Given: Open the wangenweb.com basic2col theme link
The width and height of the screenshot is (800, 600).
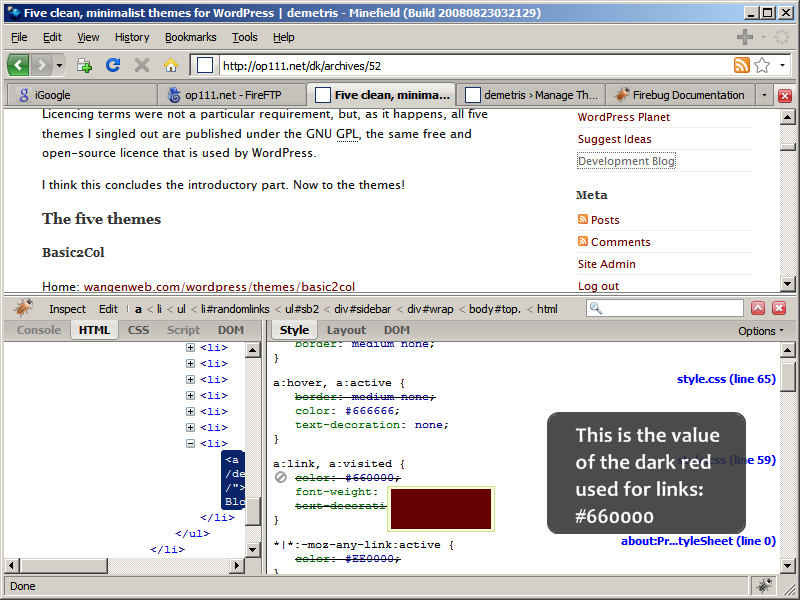Looking at the screenshot, I should [x=219, y=287].
